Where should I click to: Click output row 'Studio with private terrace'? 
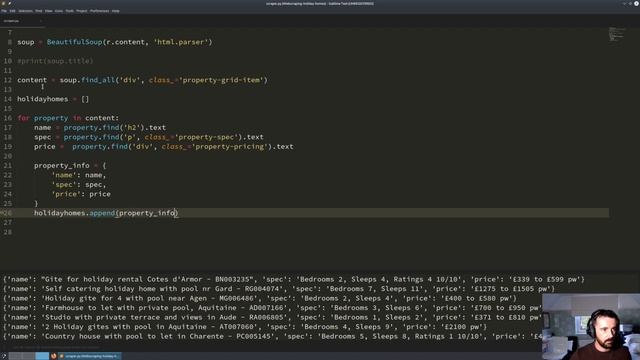click(272, 317)
